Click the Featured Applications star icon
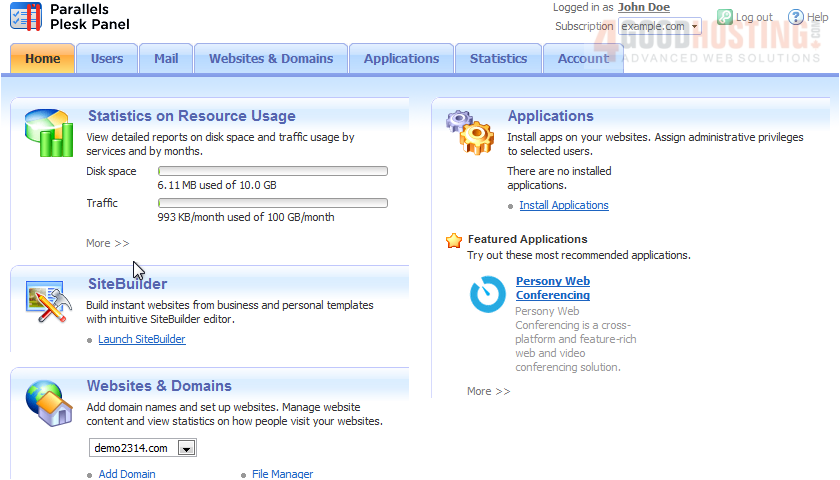 tap(454, 240)
